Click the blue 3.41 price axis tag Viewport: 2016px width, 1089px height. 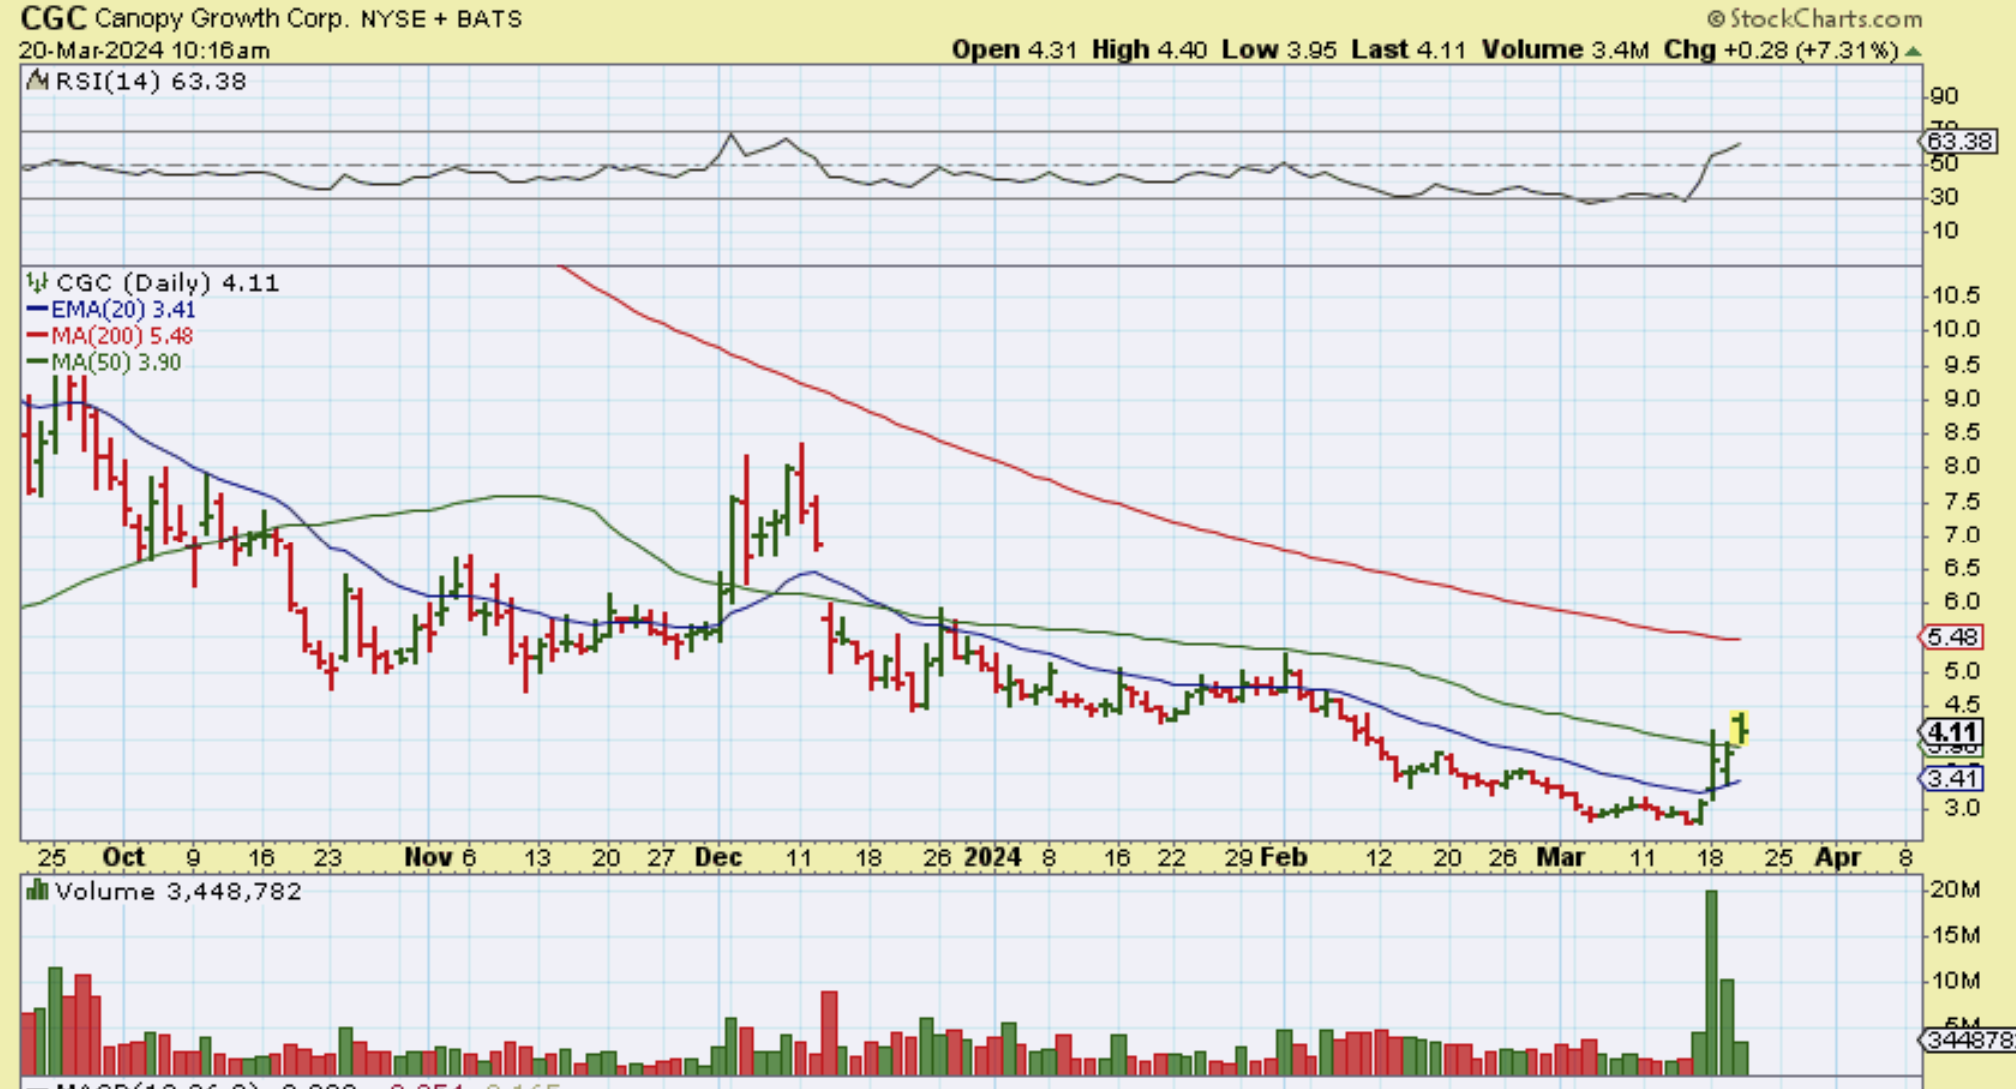1951,778
